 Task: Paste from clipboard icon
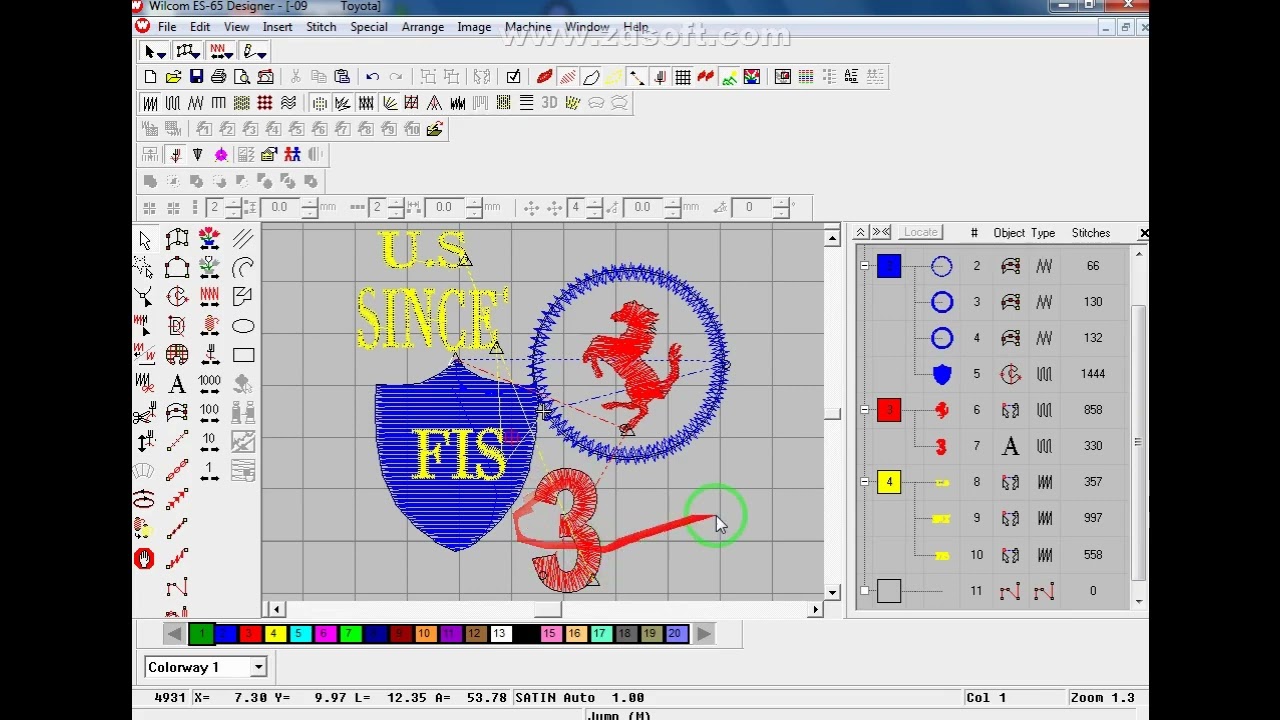click(342, 77)
